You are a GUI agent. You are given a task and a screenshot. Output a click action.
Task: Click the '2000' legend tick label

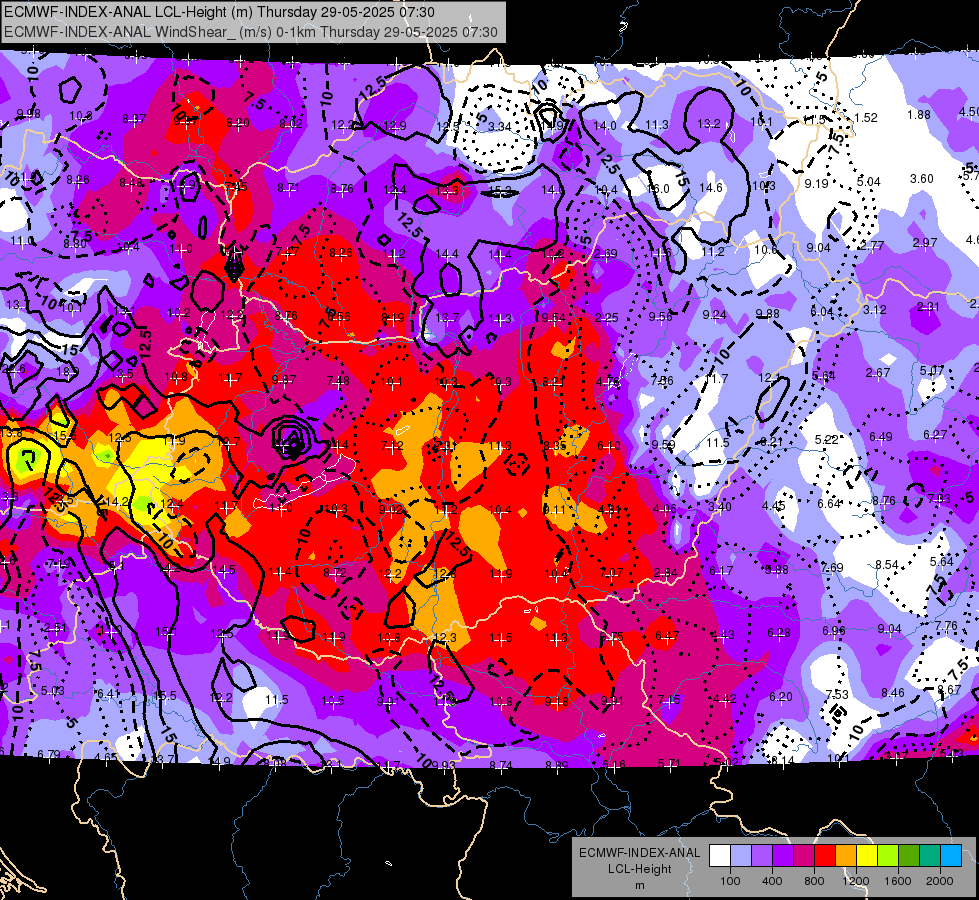pyautogui.click(x=940, y=881)
